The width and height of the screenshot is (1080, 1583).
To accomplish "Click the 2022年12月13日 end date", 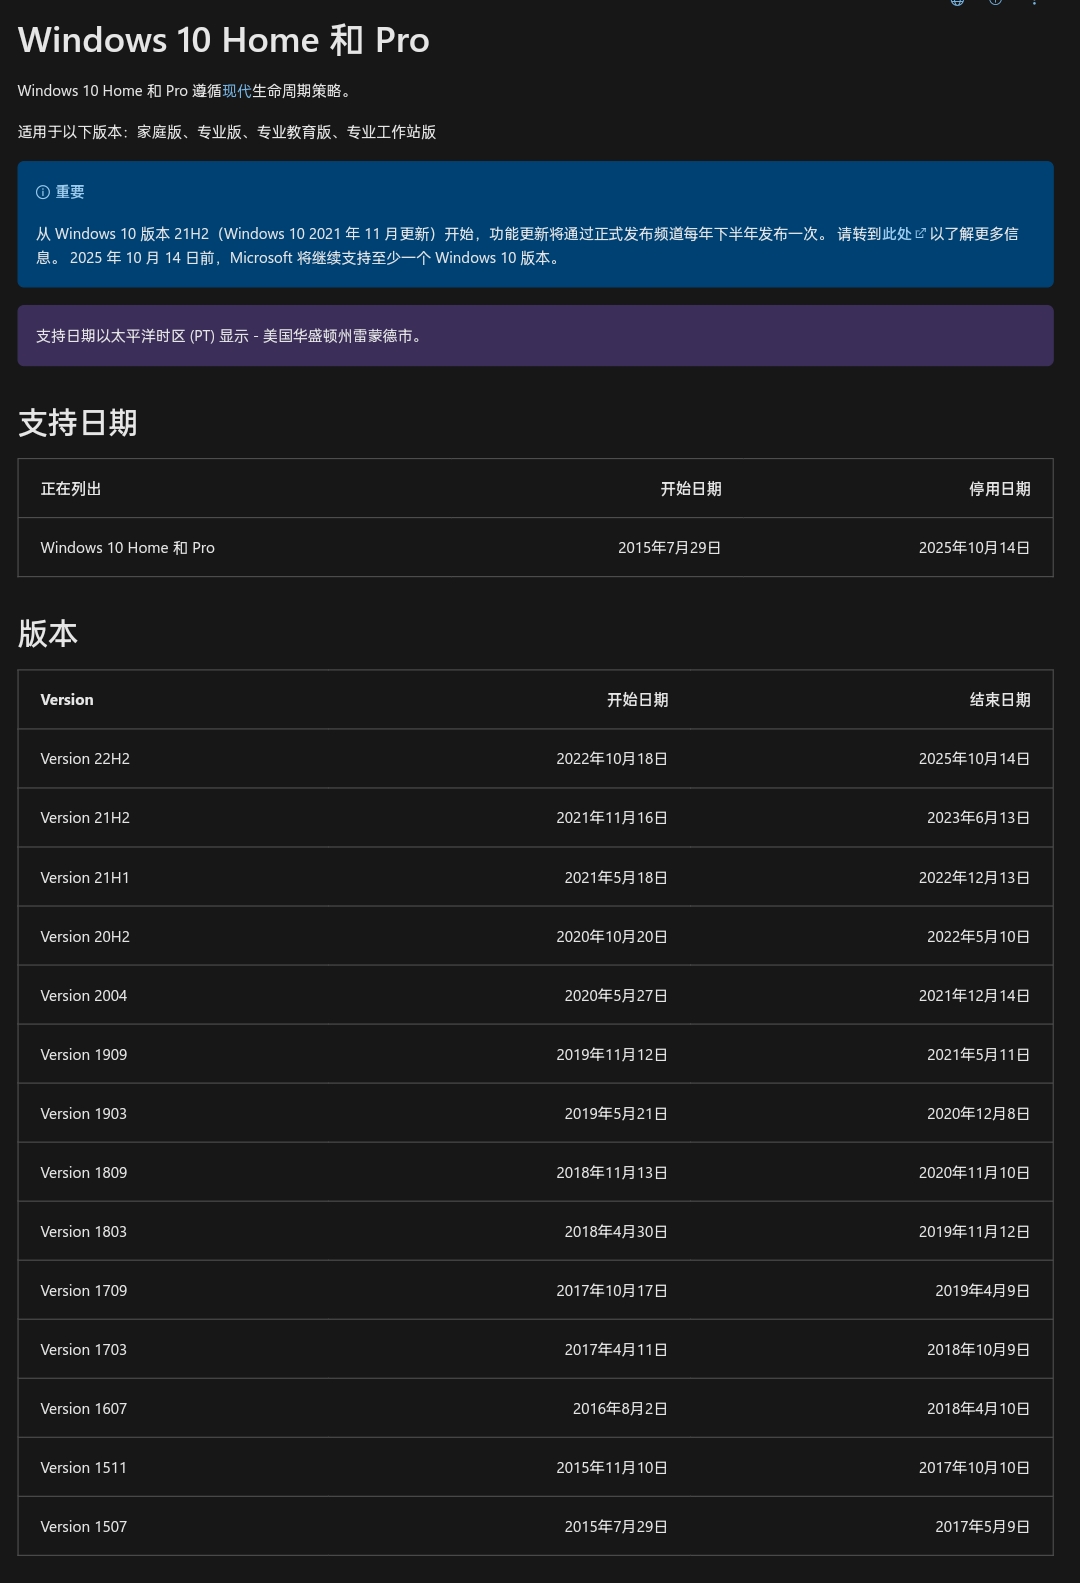I will 974,878.
